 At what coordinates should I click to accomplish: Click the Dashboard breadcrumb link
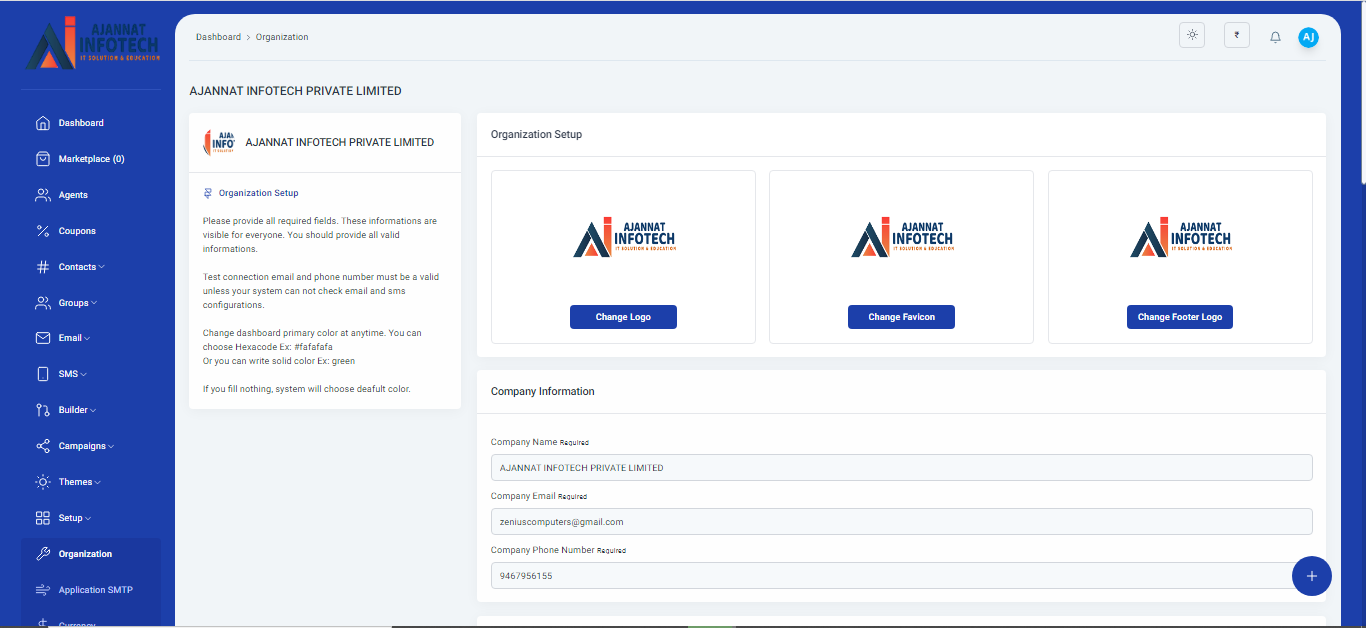click(218, 37)
